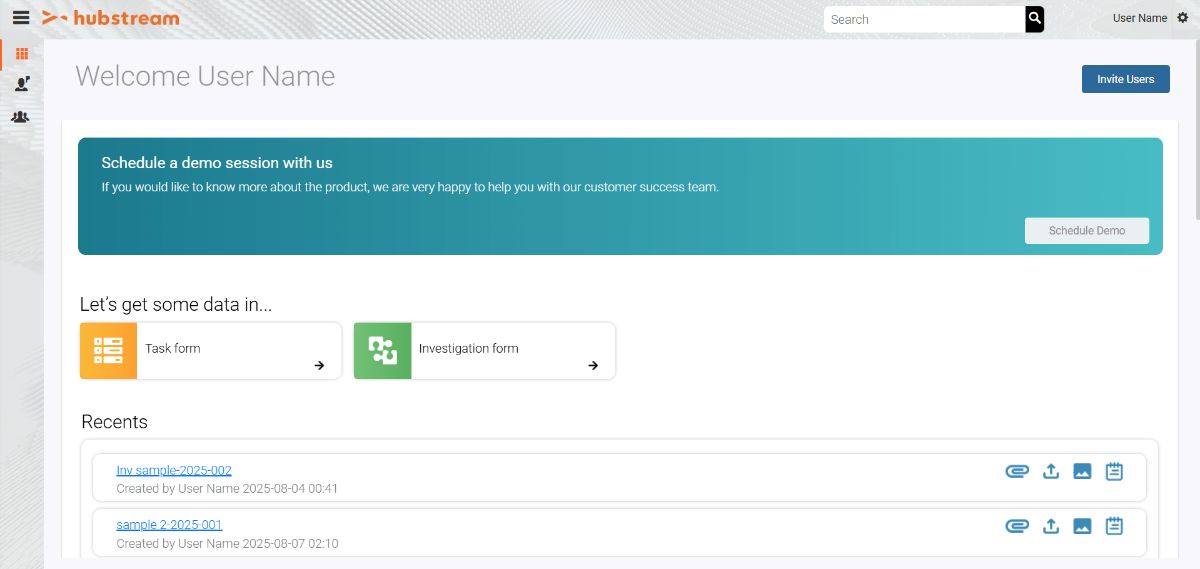1200x569 pixels.
Task: Click image icon for sample 2-2025-001
Action: coord(1082,526)
